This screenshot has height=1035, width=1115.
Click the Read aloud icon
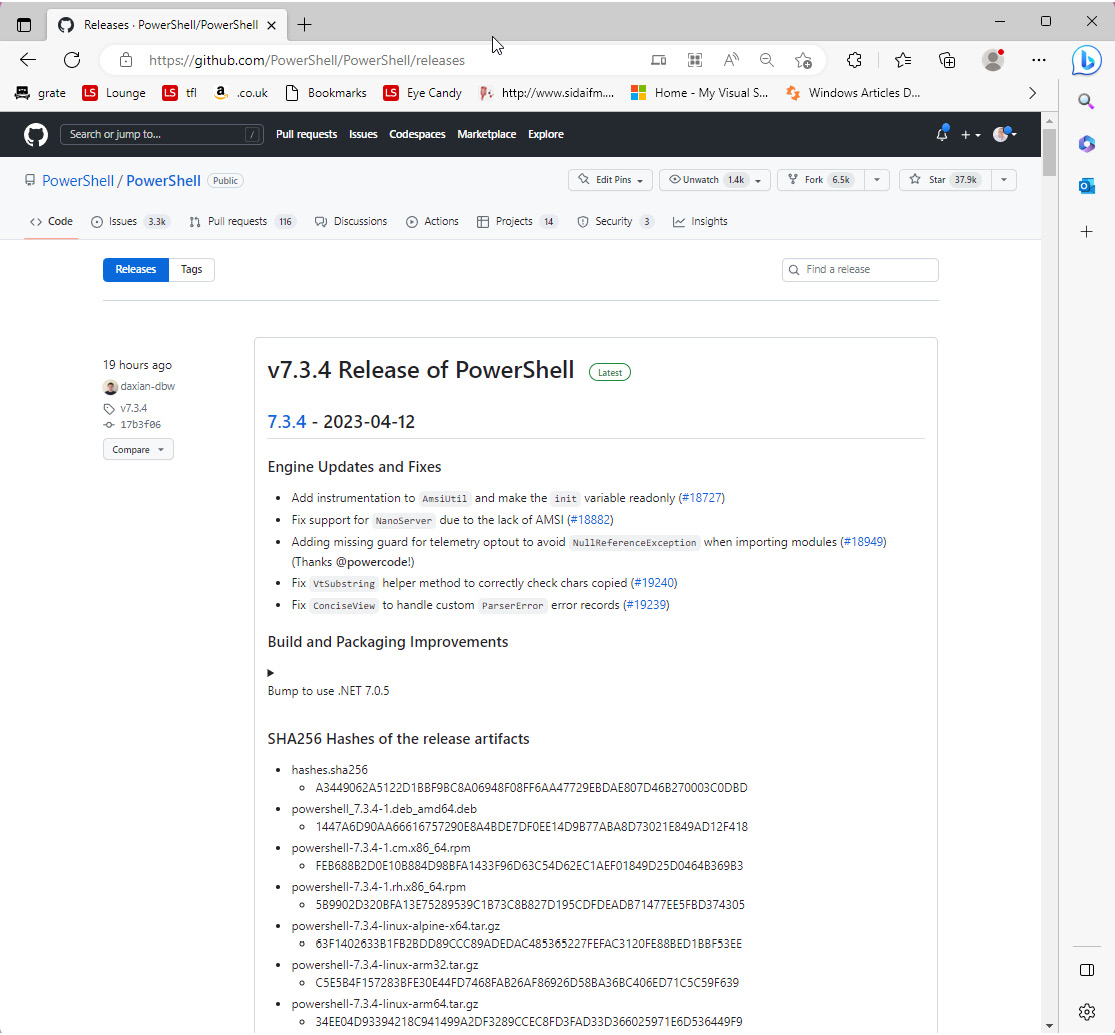point(730,60)
